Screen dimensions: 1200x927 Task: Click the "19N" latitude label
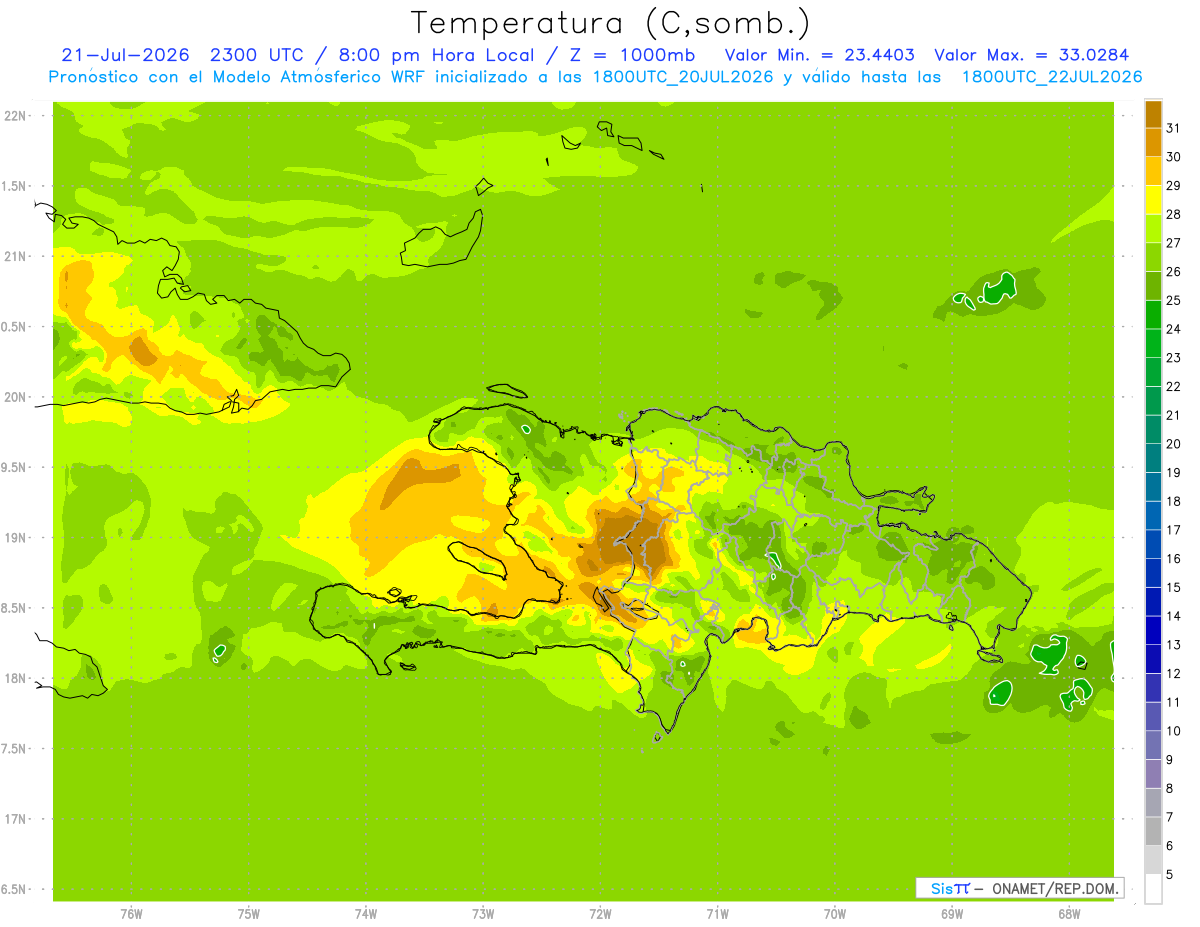pos(16,538)
